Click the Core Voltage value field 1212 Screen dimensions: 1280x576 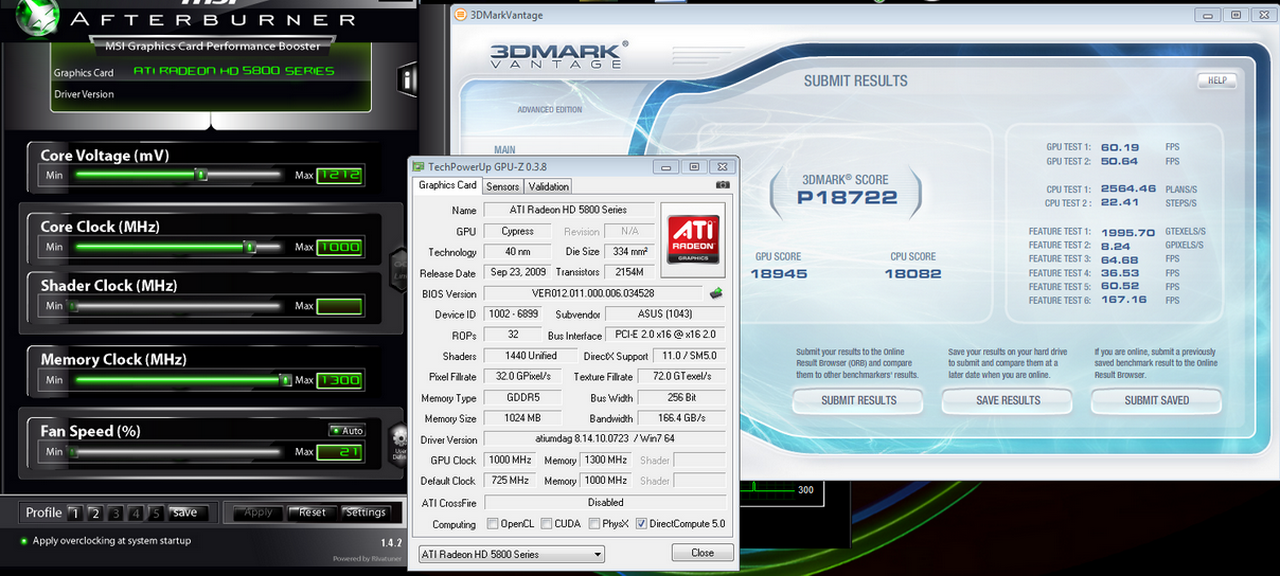339,176
